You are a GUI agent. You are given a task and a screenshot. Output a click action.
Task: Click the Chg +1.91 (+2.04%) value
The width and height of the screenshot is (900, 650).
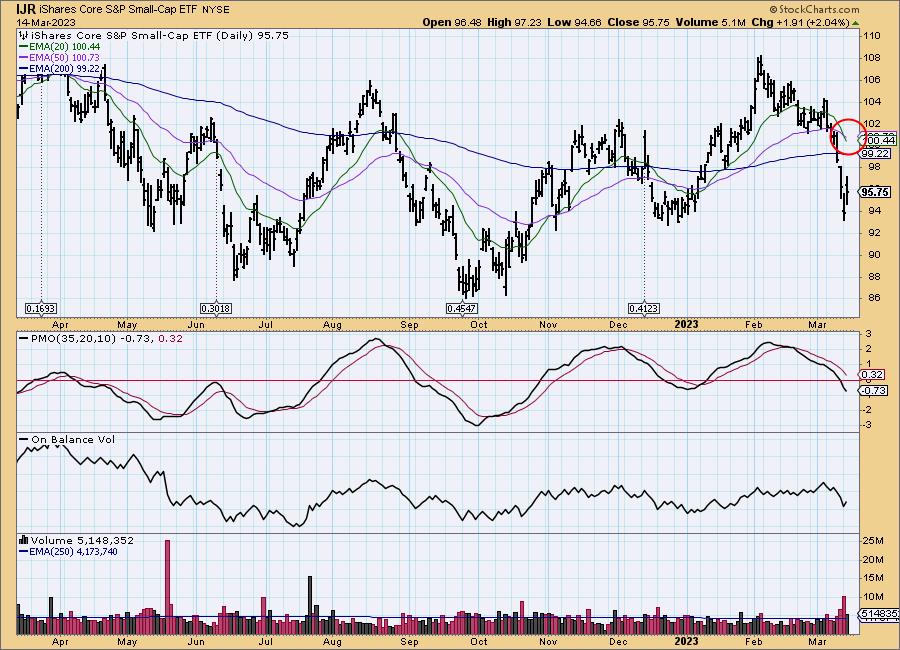pos(800,22)
